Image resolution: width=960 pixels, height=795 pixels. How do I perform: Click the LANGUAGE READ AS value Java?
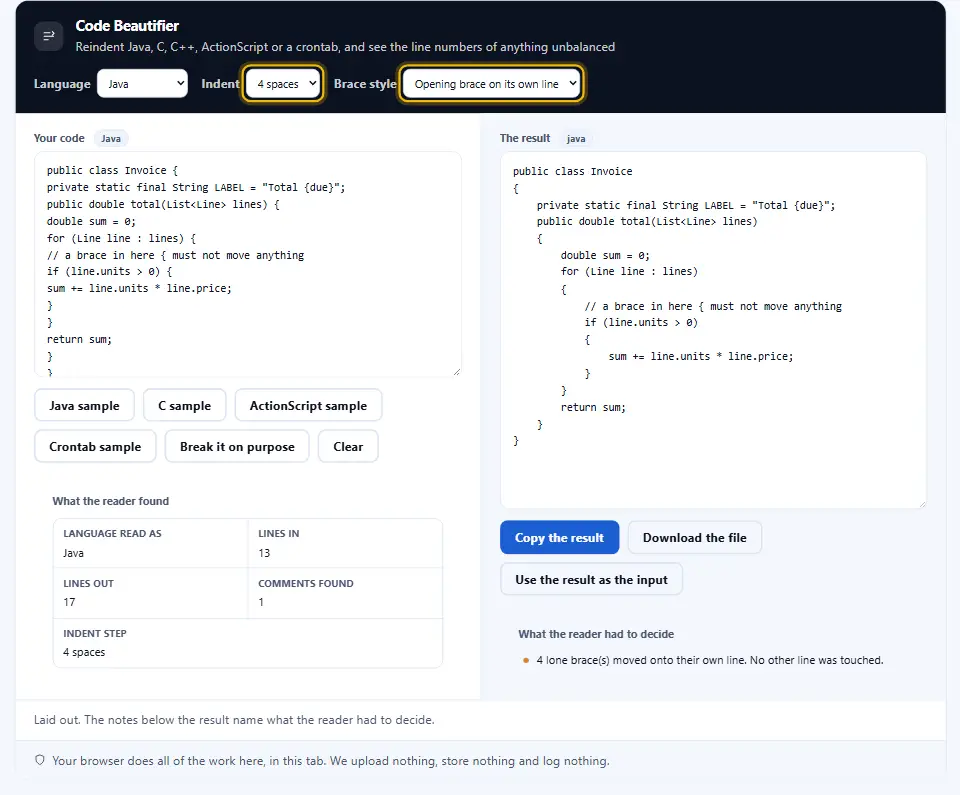73,552
